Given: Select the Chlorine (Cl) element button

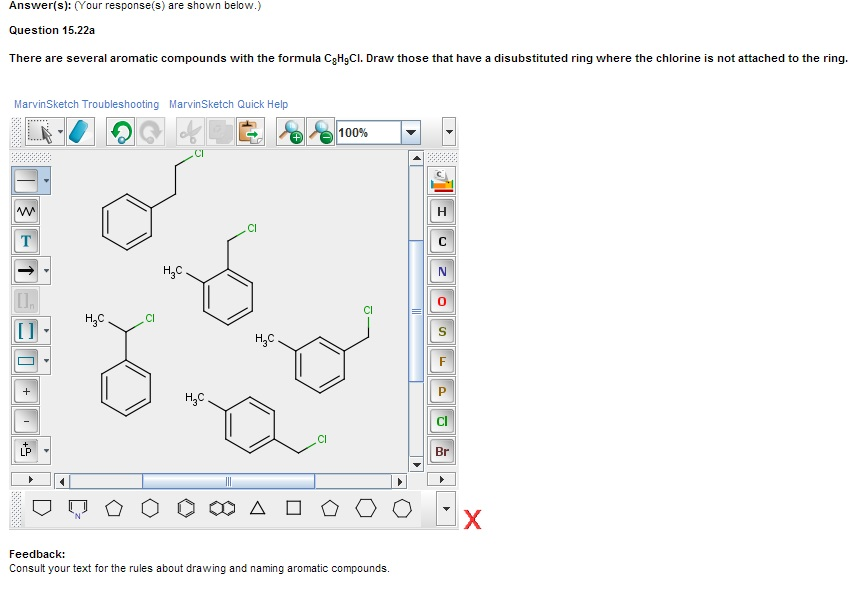Looking at the screenshot, I should [442, 421].
